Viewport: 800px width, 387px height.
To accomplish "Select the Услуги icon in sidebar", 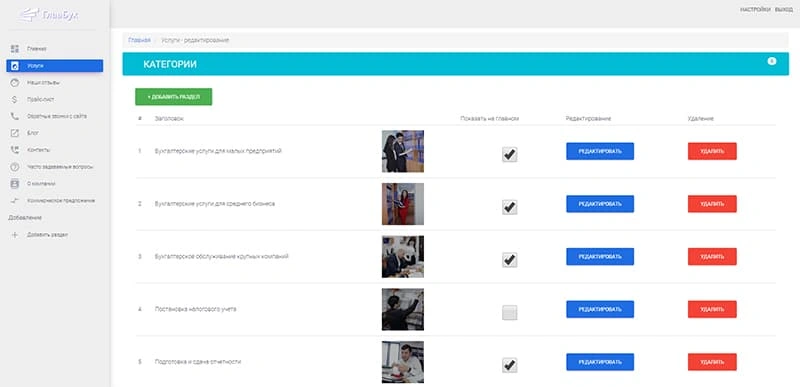I will pyautogui.click(x=15, y=66).
